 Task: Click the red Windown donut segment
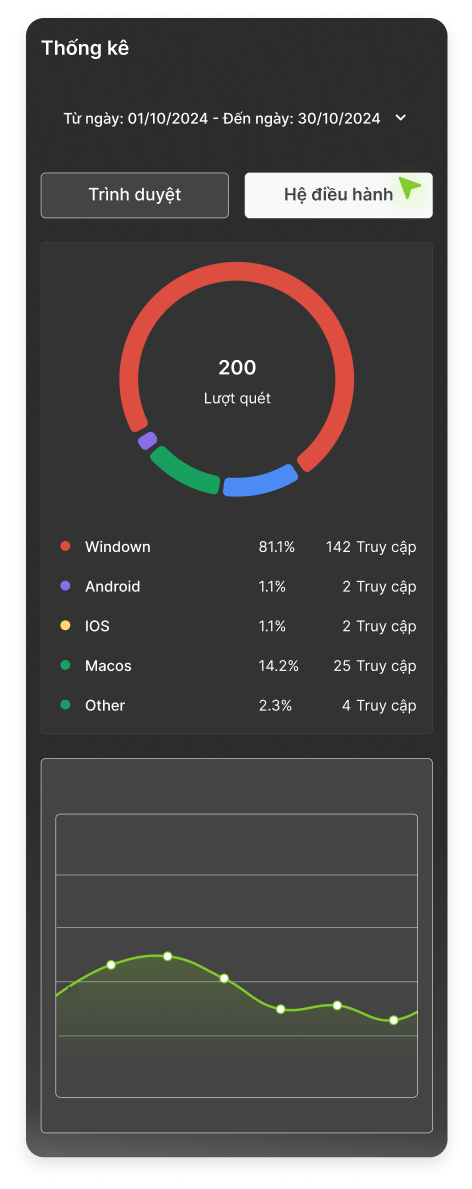tap(237, 273)
